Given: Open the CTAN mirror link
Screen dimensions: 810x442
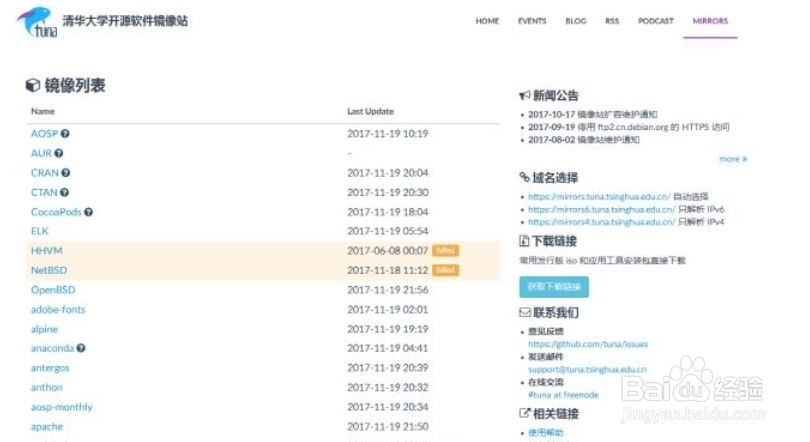Looking at the screenshot, I should (44, 193).
